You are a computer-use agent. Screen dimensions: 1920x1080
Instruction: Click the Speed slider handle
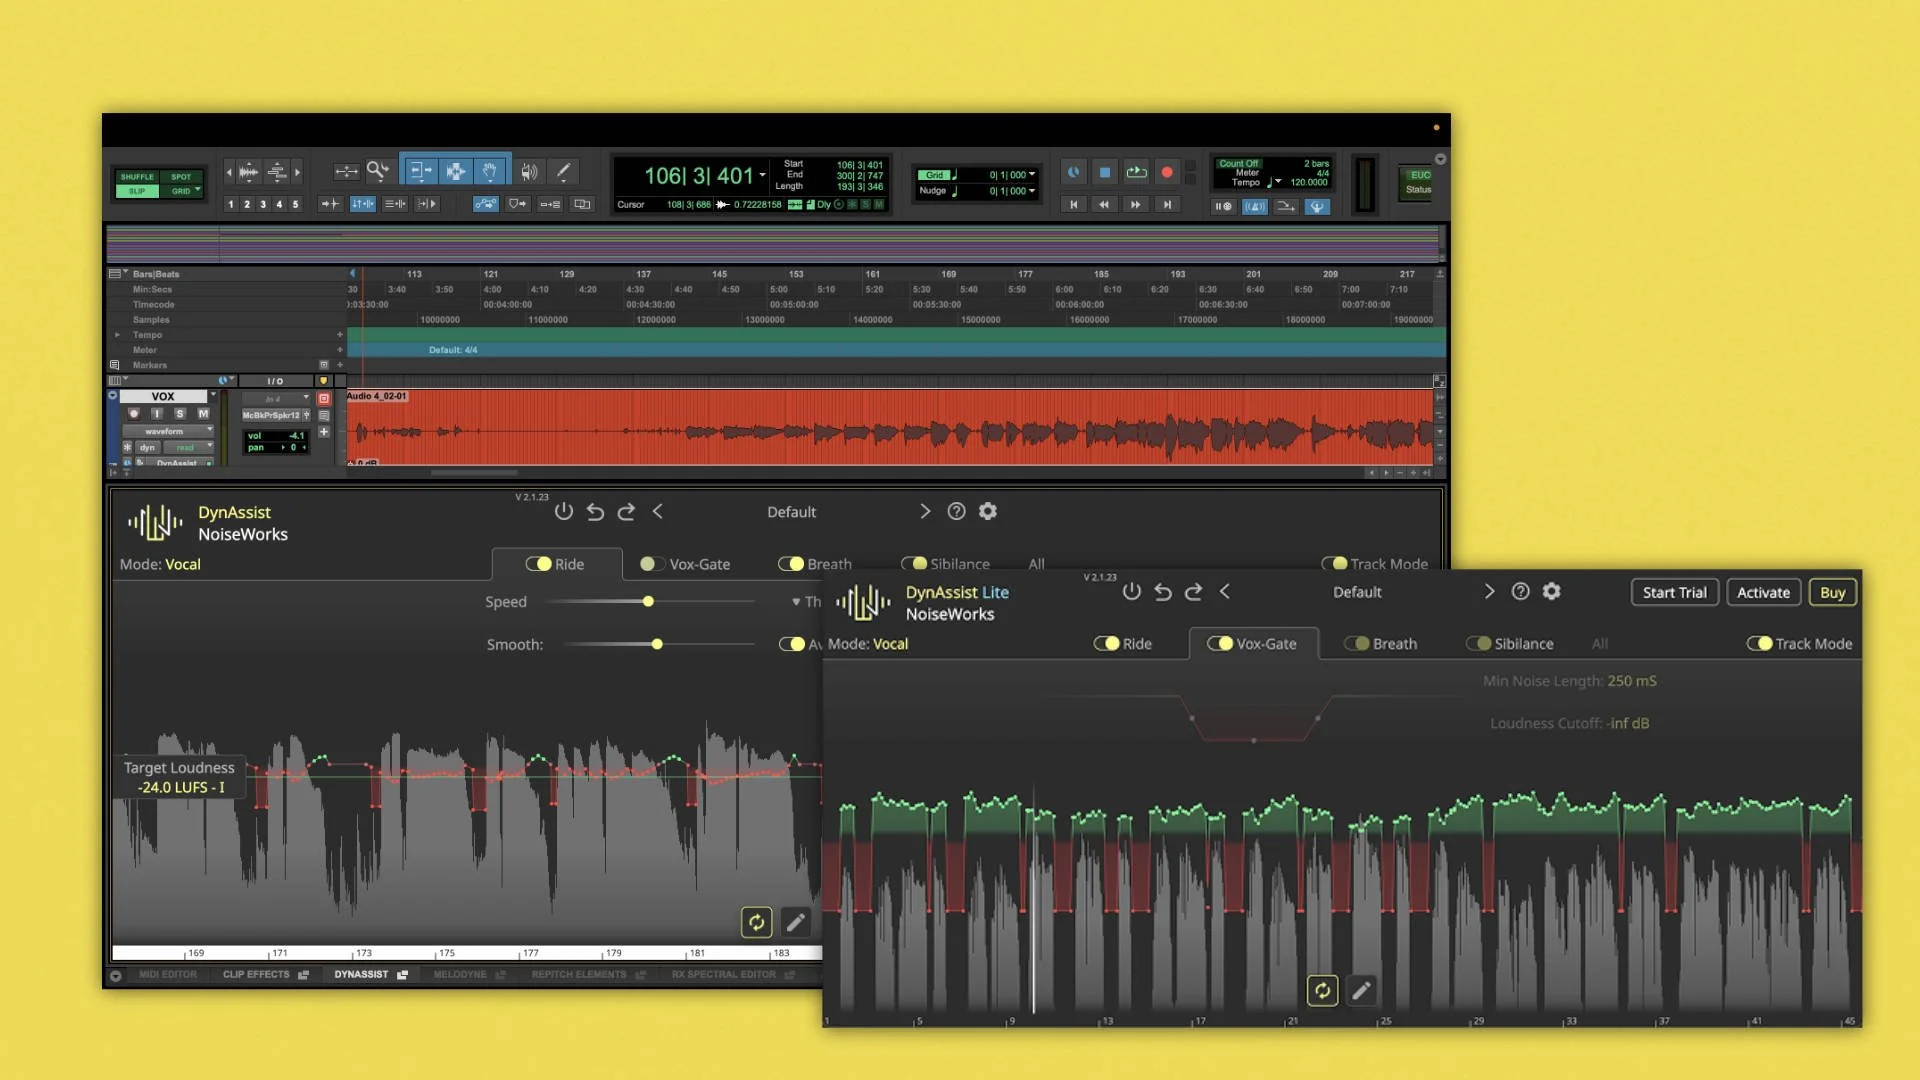coord(648,602)
